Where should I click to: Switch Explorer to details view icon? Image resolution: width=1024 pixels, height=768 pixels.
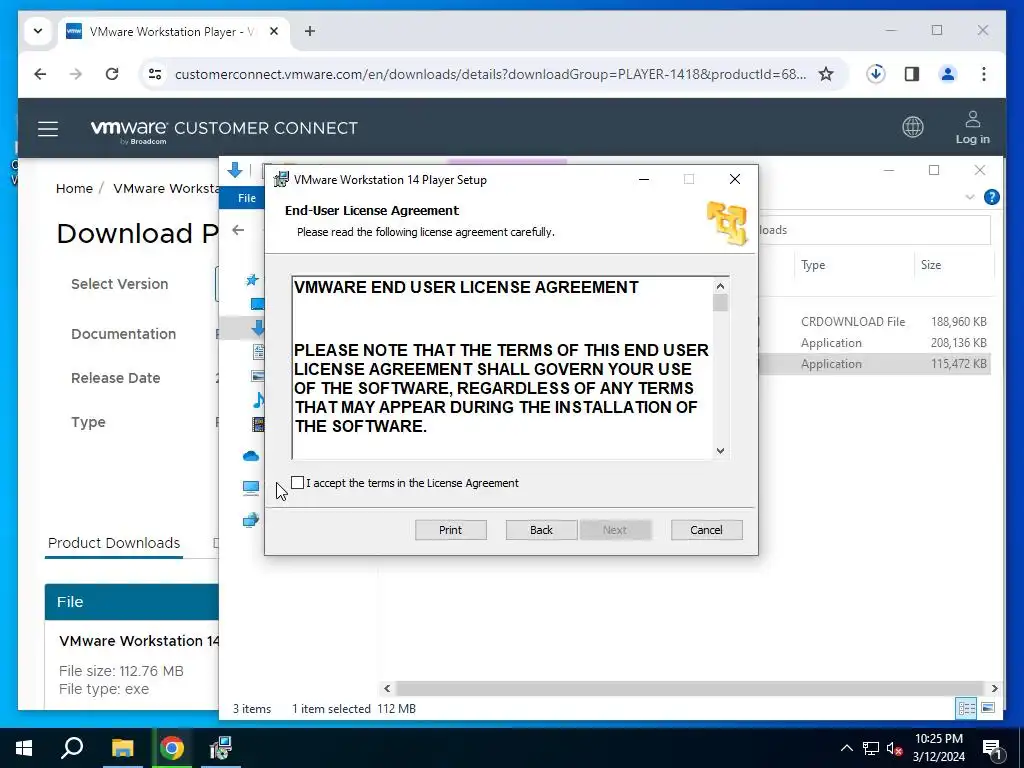967,708
